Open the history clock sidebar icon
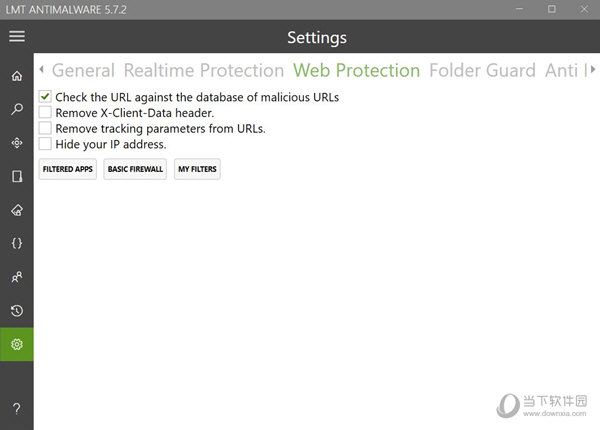 (x=17, y=311)
